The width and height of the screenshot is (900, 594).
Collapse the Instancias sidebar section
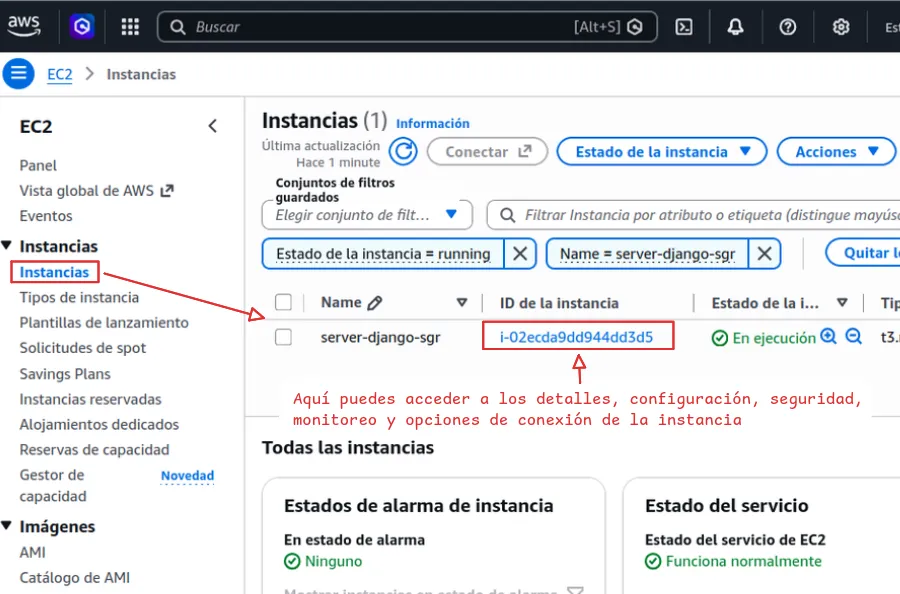7,246
